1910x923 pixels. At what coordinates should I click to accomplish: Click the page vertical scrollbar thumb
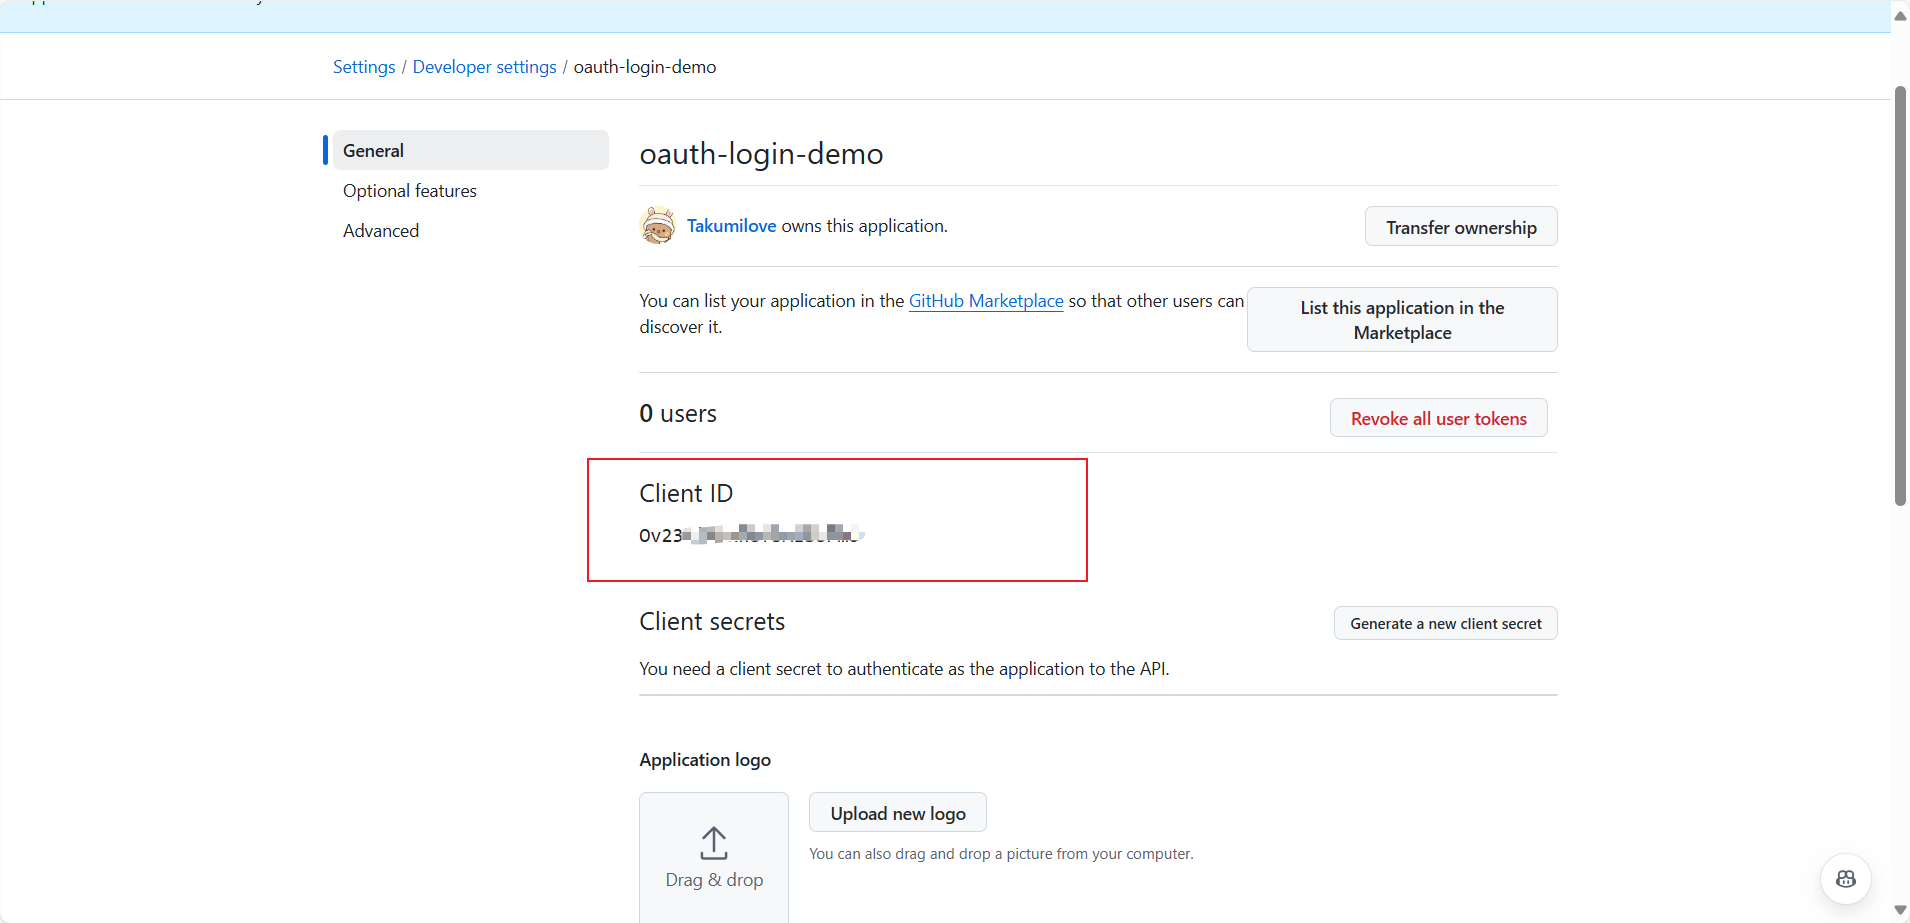click(x=1901, y=296)
